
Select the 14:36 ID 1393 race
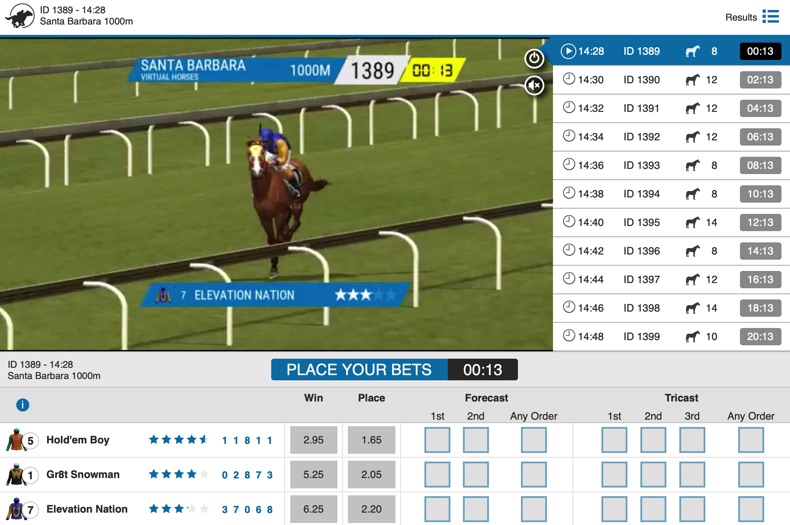pos(671,165)
